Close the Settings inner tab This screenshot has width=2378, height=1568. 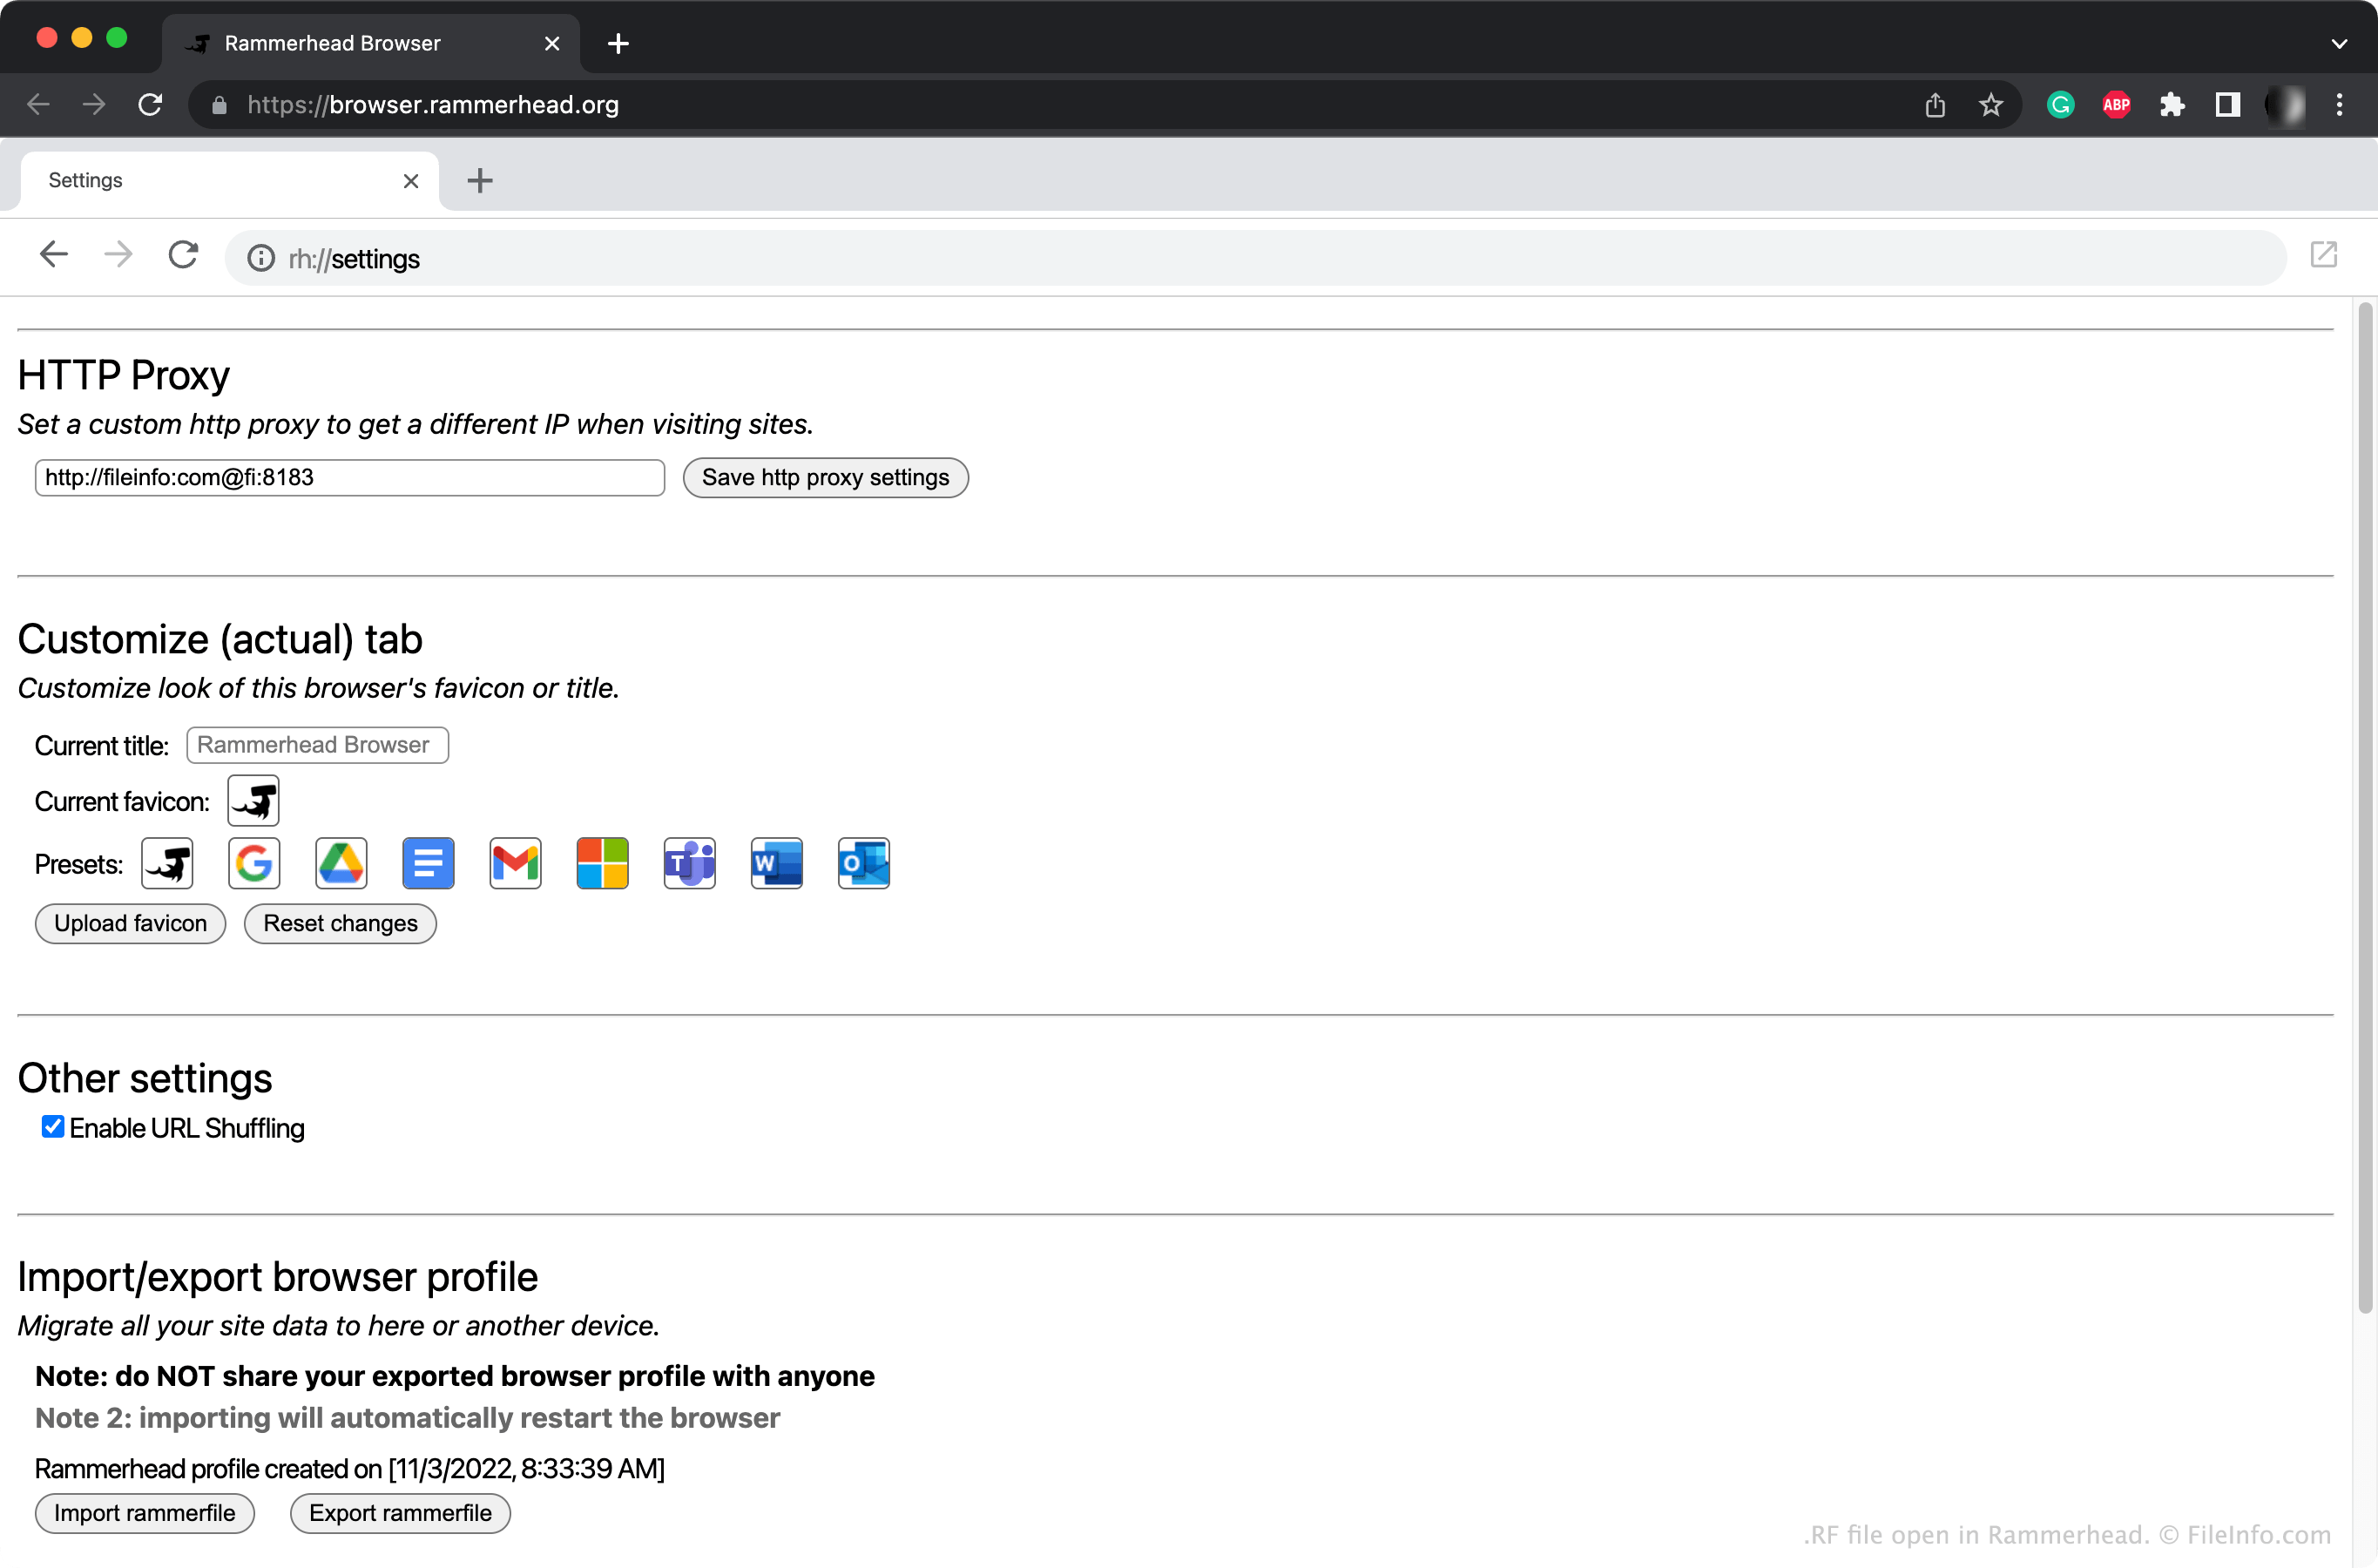(411, 181)
